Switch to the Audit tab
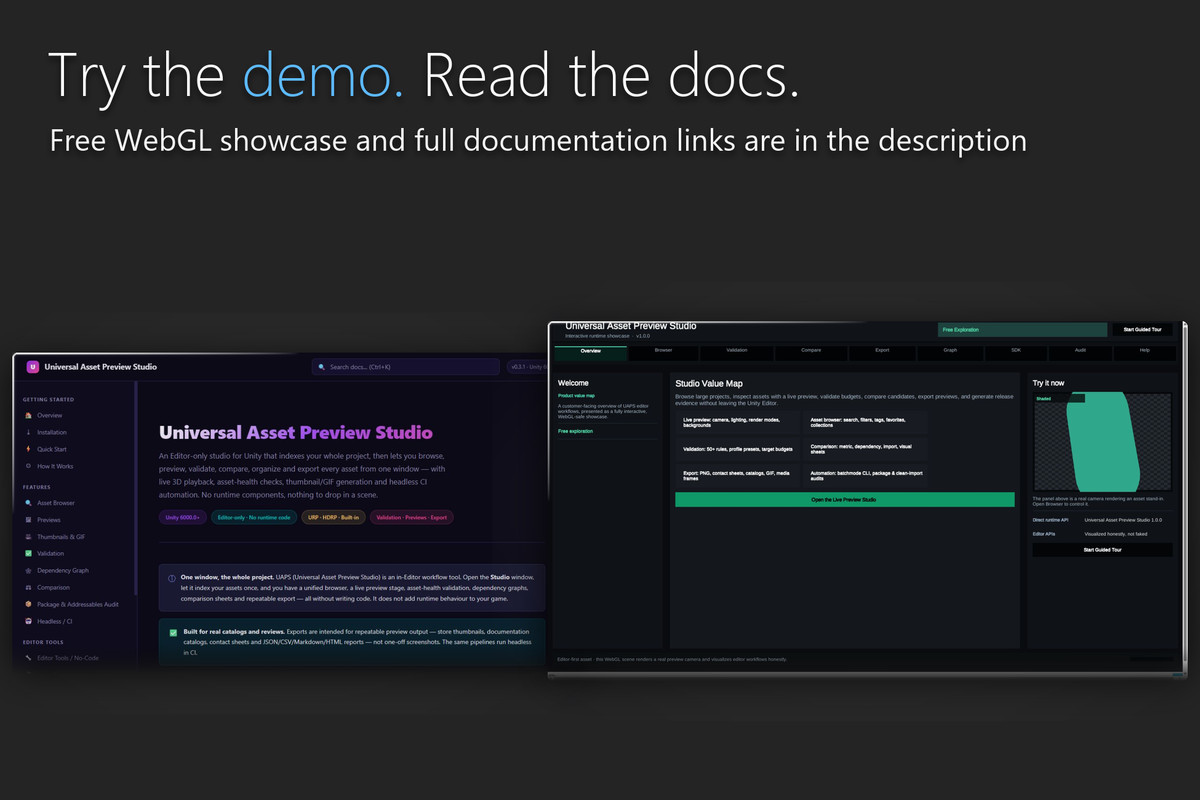 click(x=1080, y=351)
